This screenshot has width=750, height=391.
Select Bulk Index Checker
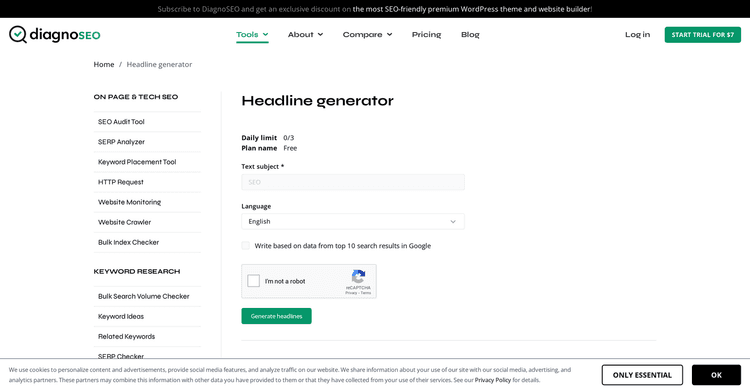click(128, 242)
